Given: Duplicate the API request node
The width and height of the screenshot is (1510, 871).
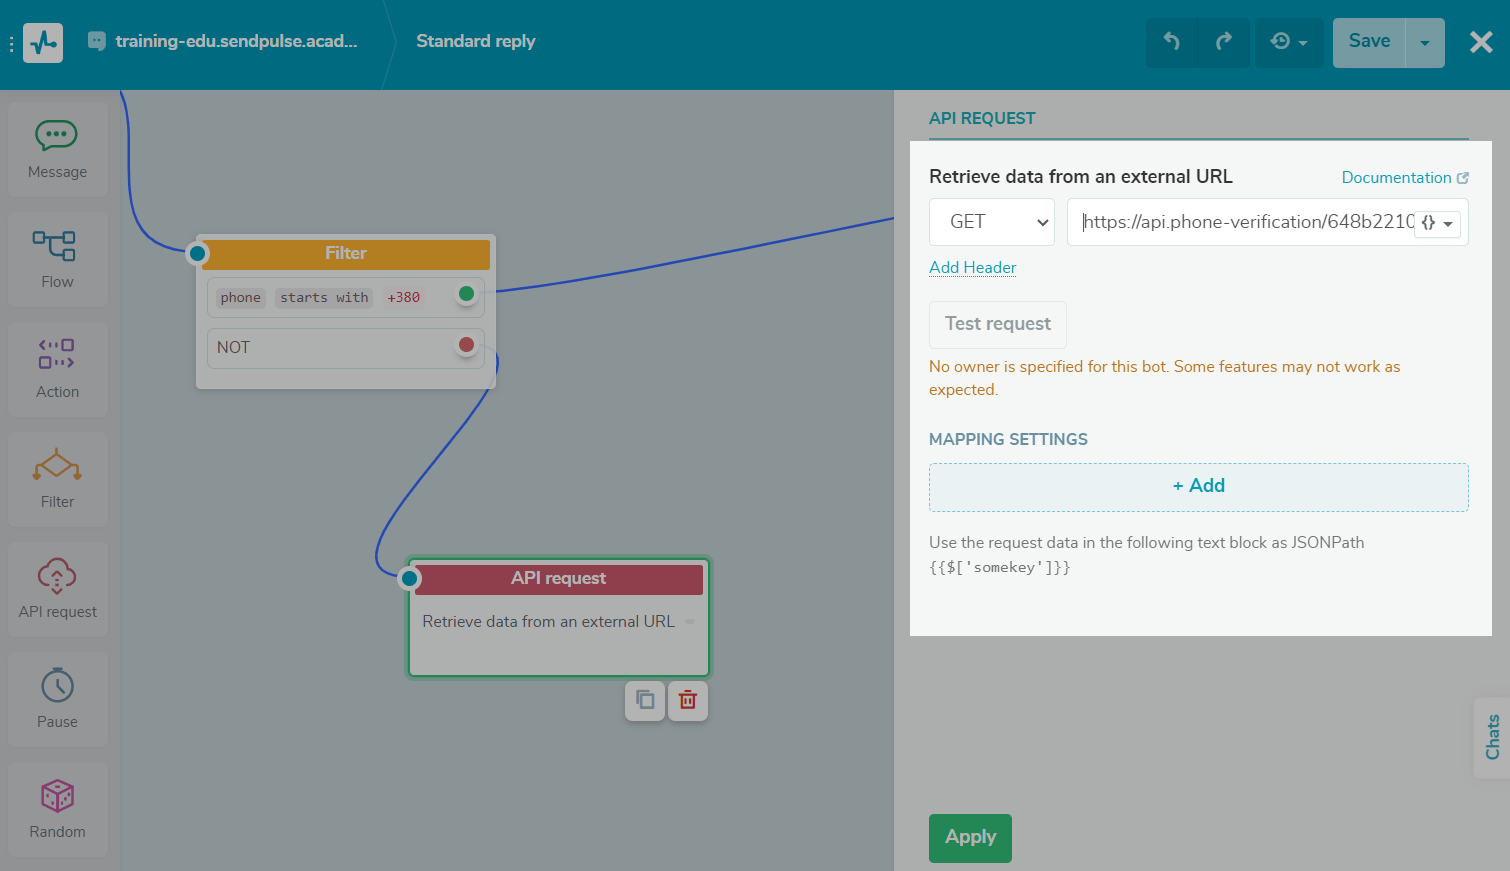Looking at the screenshot, I should [x=645, y=700].
